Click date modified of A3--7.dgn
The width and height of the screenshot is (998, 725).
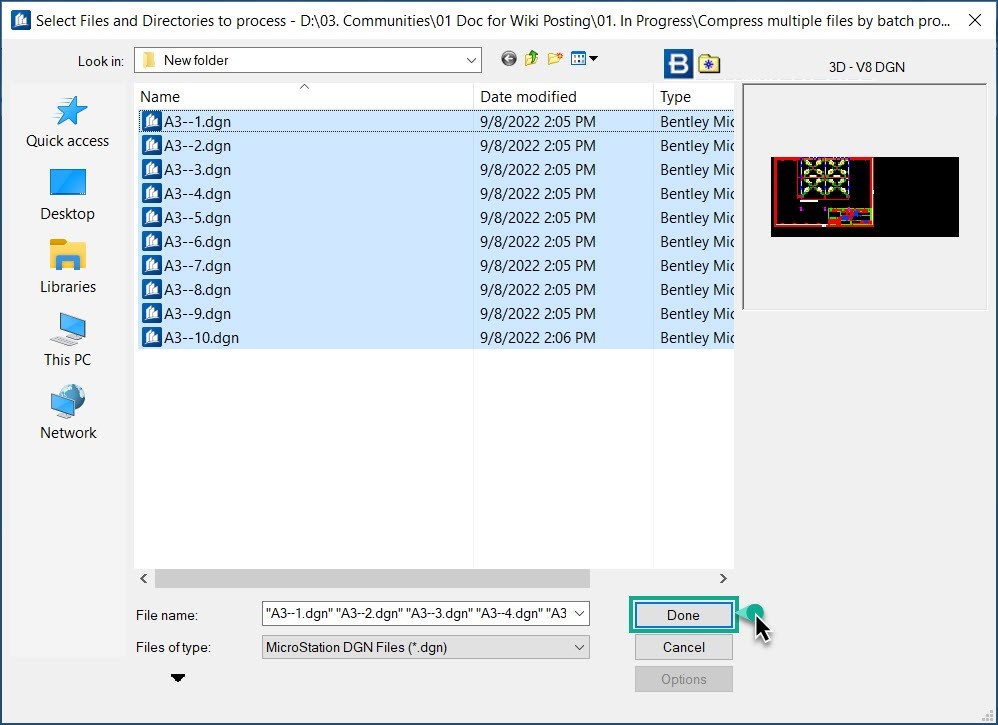[538, 265]
